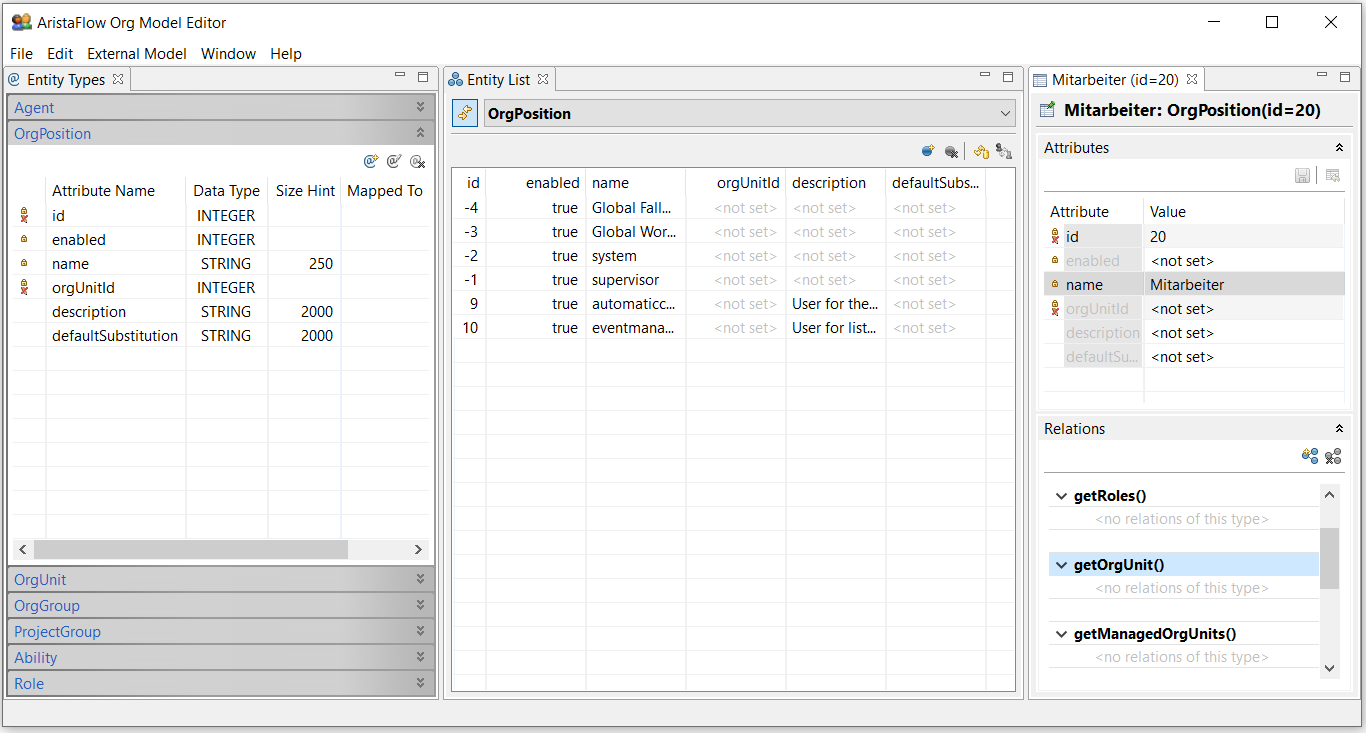1366x733 pixels.
Task: Open the Edit menu
Action: 60,54
